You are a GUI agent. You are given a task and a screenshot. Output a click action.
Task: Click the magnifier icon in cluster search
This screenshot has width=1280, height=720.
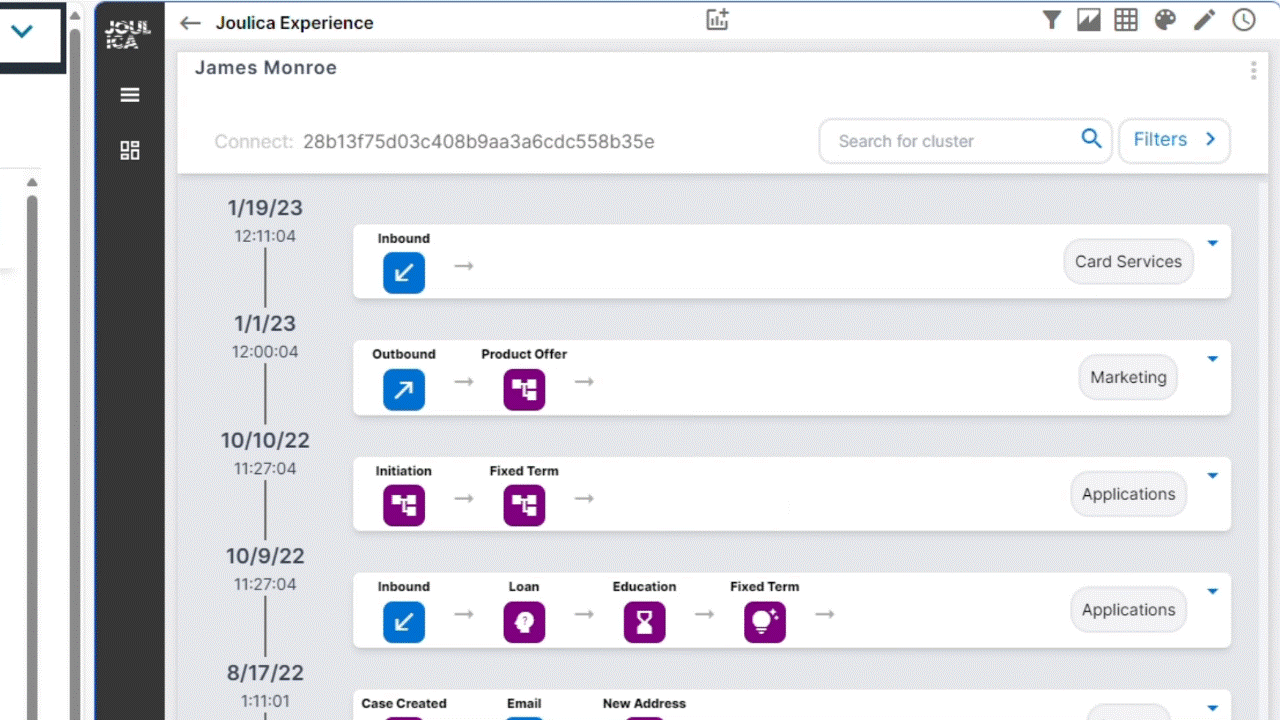click(1091, 139)
